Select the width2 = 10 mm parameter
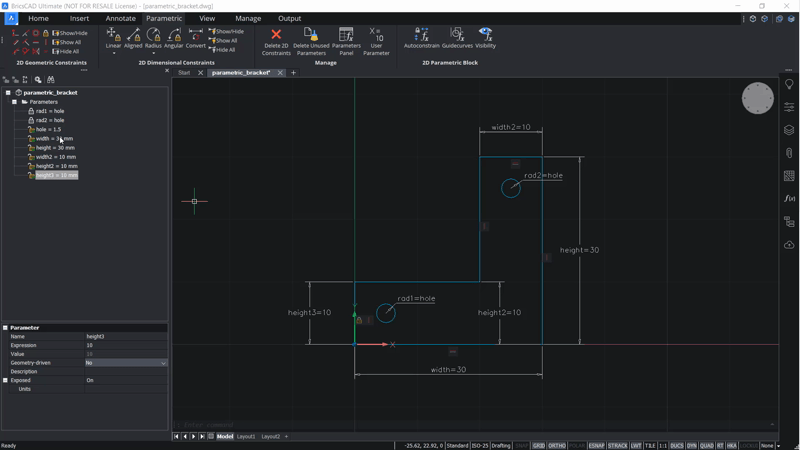 pyautogui.click(x=56, y=157)
